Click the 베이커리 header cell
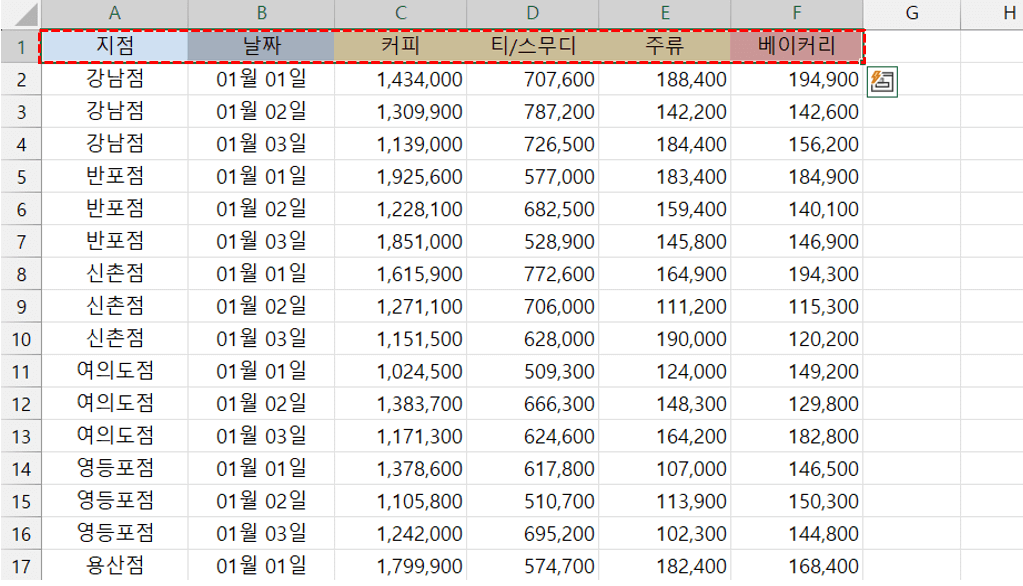This screenshot has height=586, width=1023. tap(796, 46)
